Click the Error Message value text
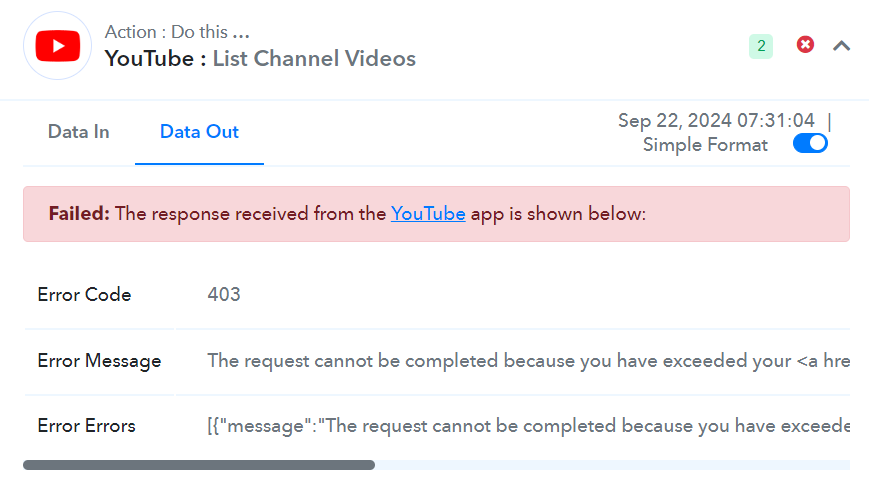Image resolution: width=869 pixels, height=489 pixels. [x=529, y=361]
